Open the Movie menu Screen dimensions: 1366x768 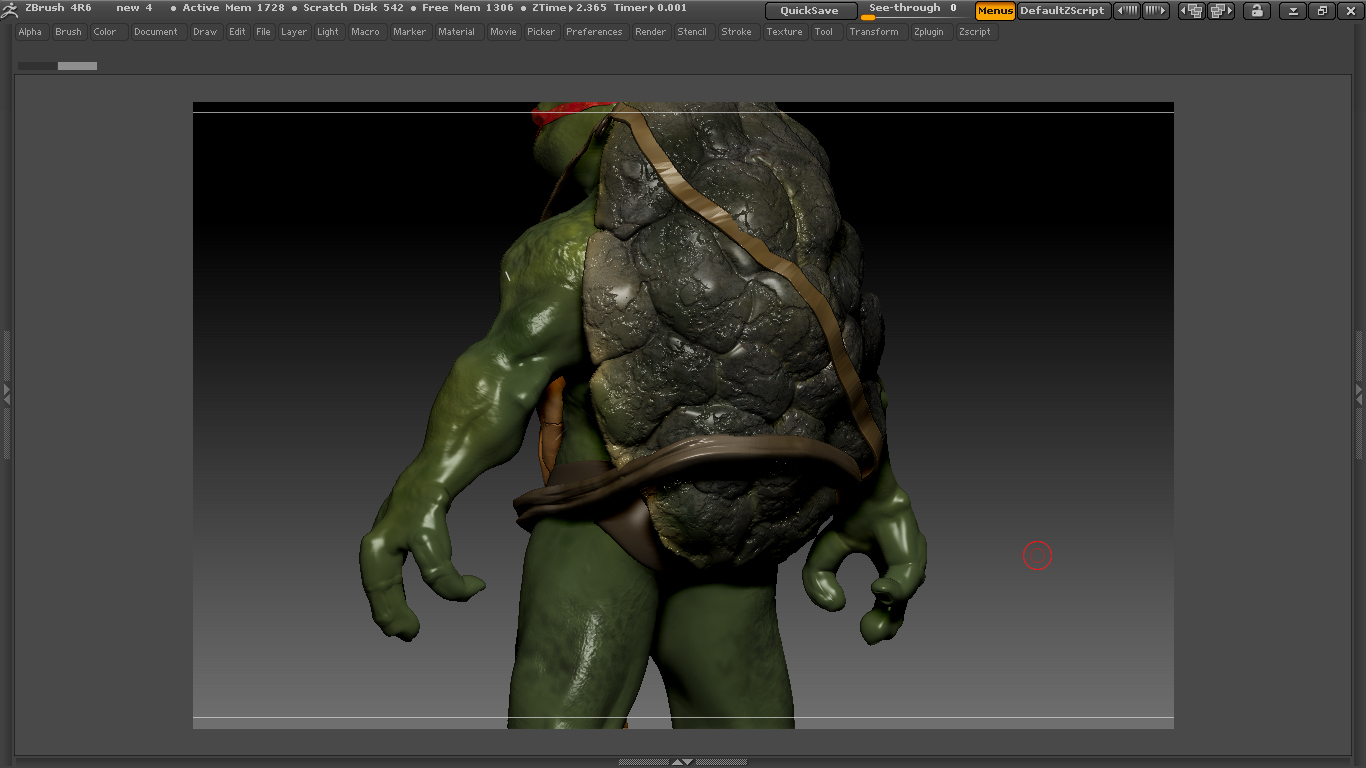(x=504, y=32)
